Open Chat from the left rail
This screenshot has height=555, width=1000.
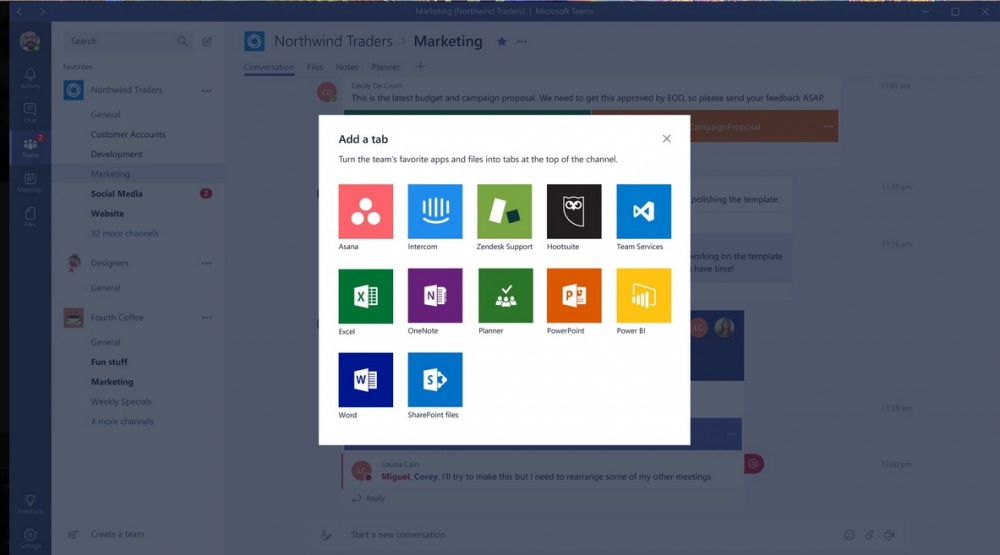pyautogui.click(x=30, y=112)
